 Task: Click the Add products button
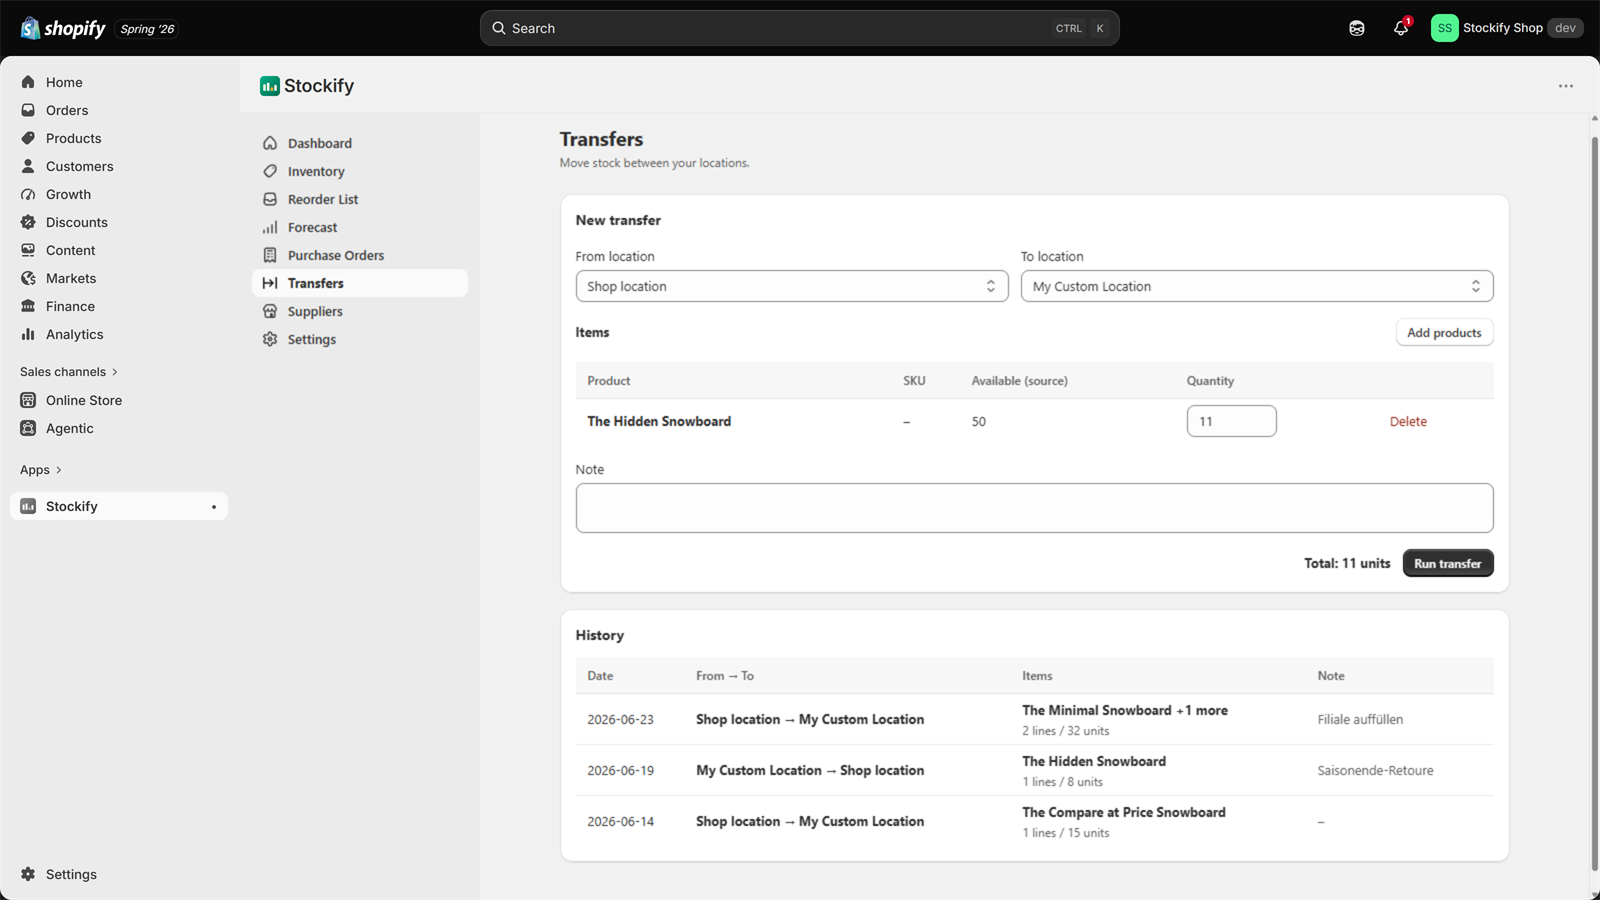coord(1444,333)
